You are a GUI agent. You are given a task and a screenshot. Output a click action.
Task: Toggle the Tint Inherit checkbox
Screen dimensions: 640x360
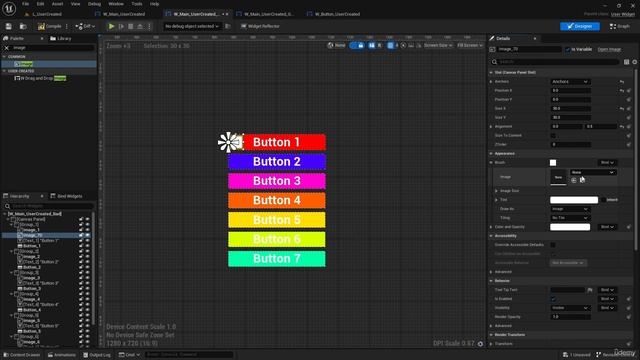(603, 200)
